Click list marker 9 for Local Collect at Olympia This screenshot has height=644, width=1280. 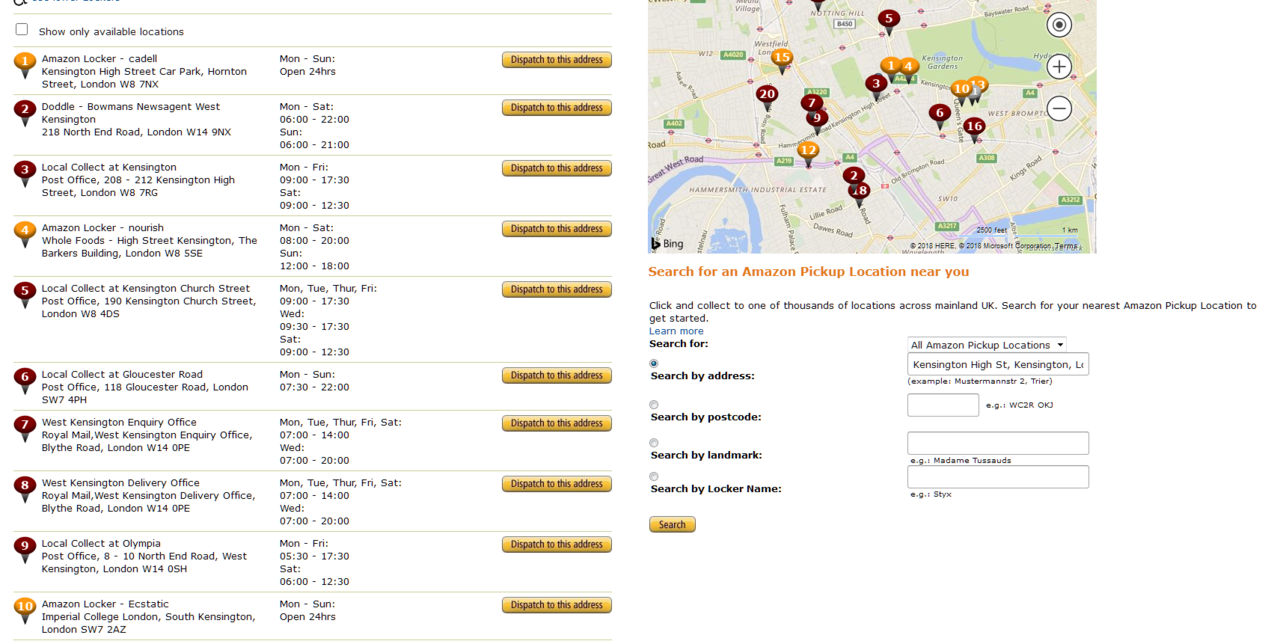pyautogui.click(x=25, y=549)
